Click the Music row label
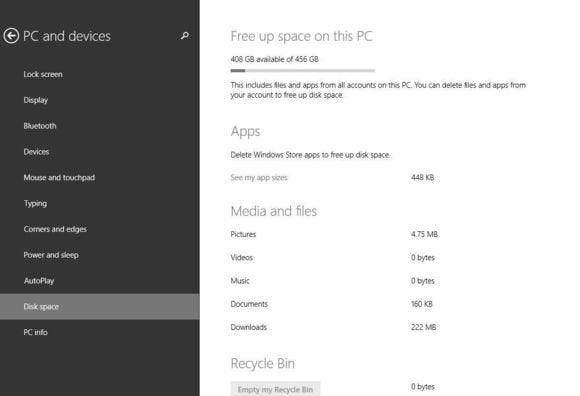 pyautogui.click(x=240, y=281)
